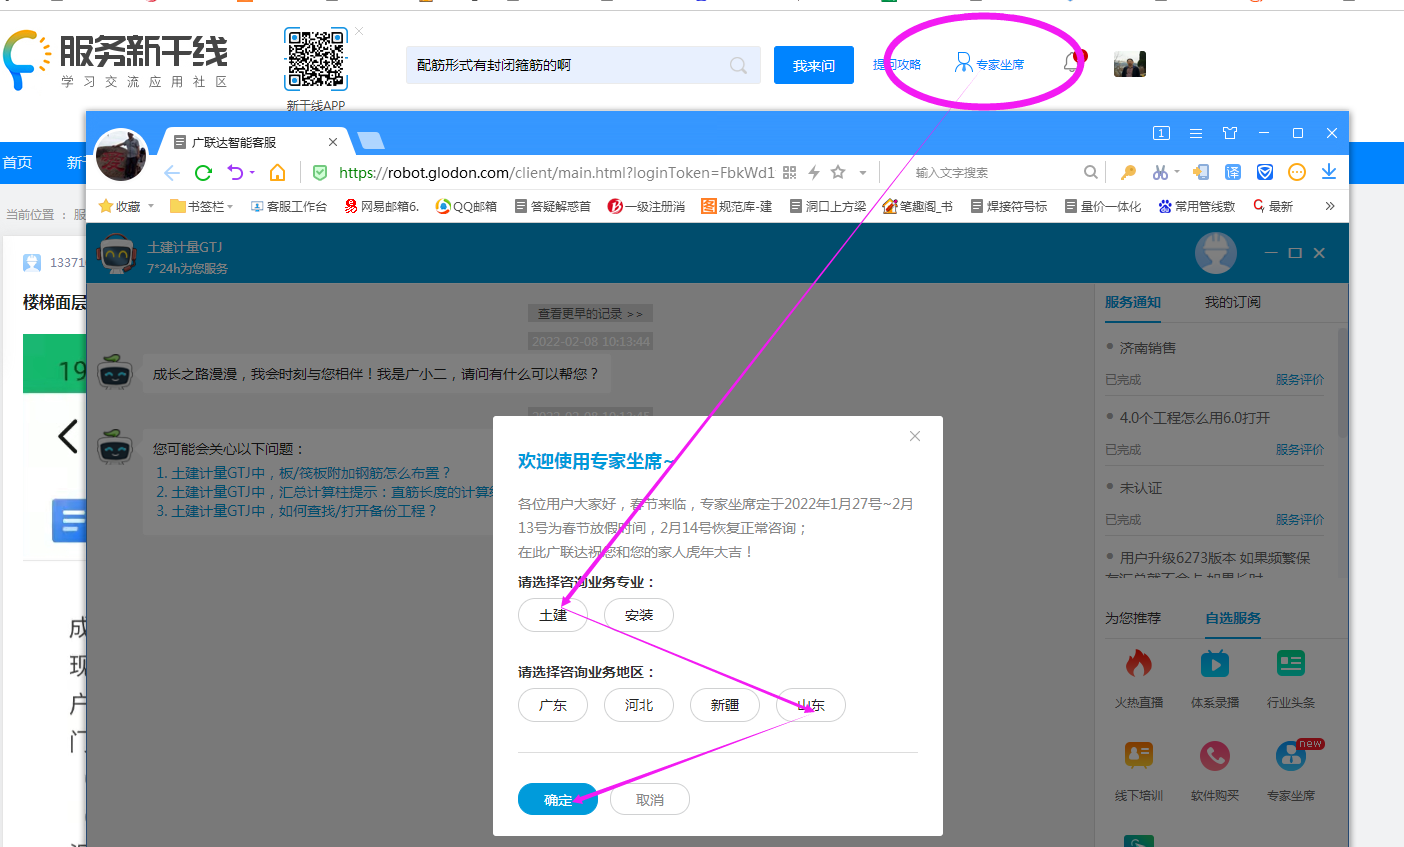Screen dimensions: 1404x847
Task: Open 软件购买 phone icon
Action: click(1215, 756)
